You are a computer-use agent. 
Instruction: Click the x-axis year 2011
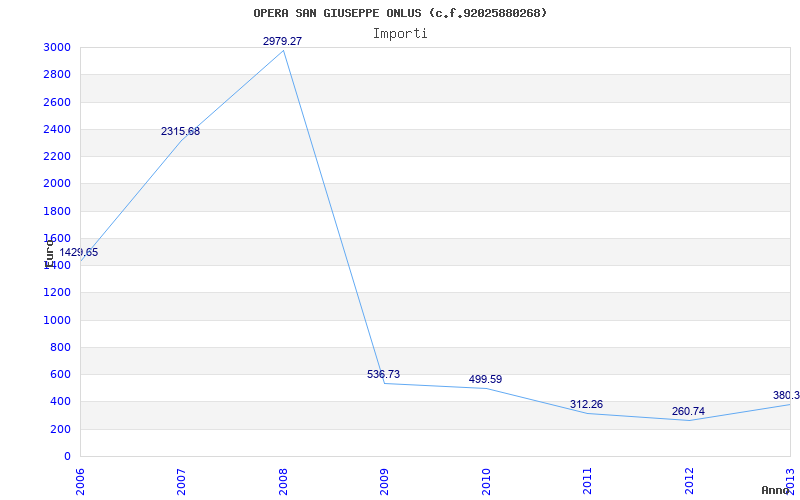pyautogui.click(x=588, y=481)
